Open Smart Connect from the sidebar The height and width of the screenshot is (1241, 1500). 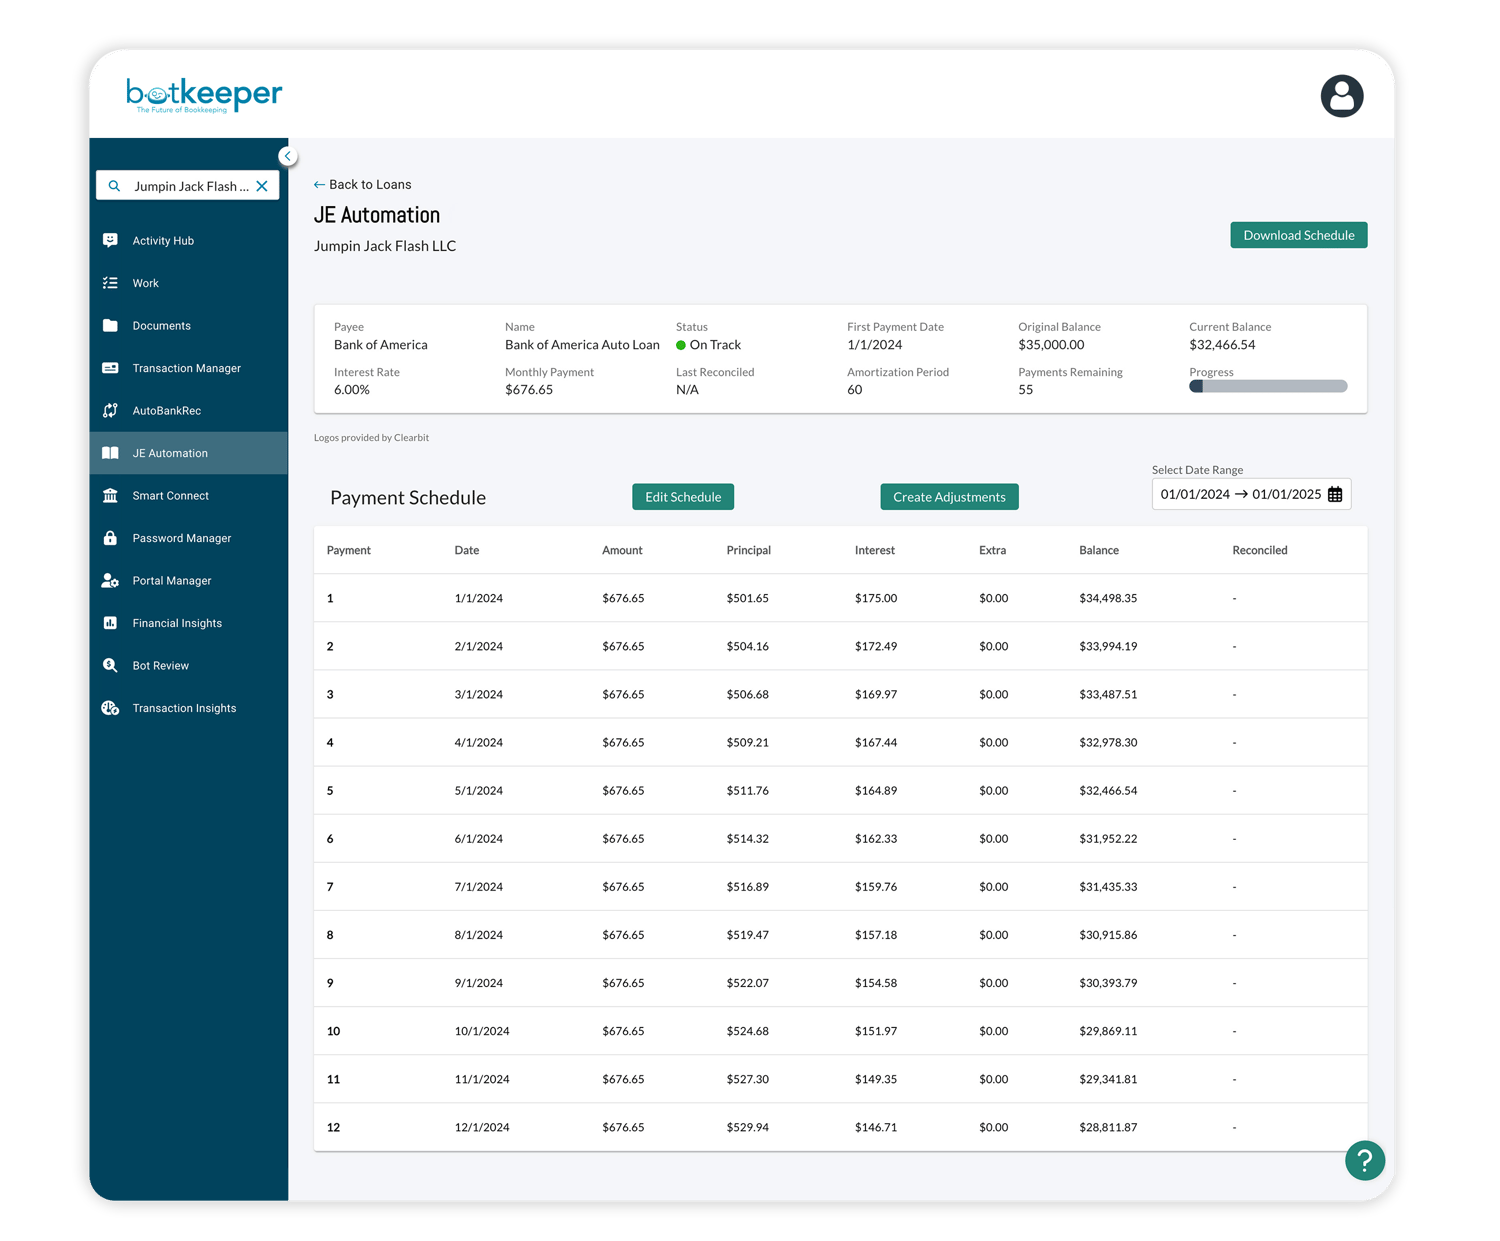170,495
